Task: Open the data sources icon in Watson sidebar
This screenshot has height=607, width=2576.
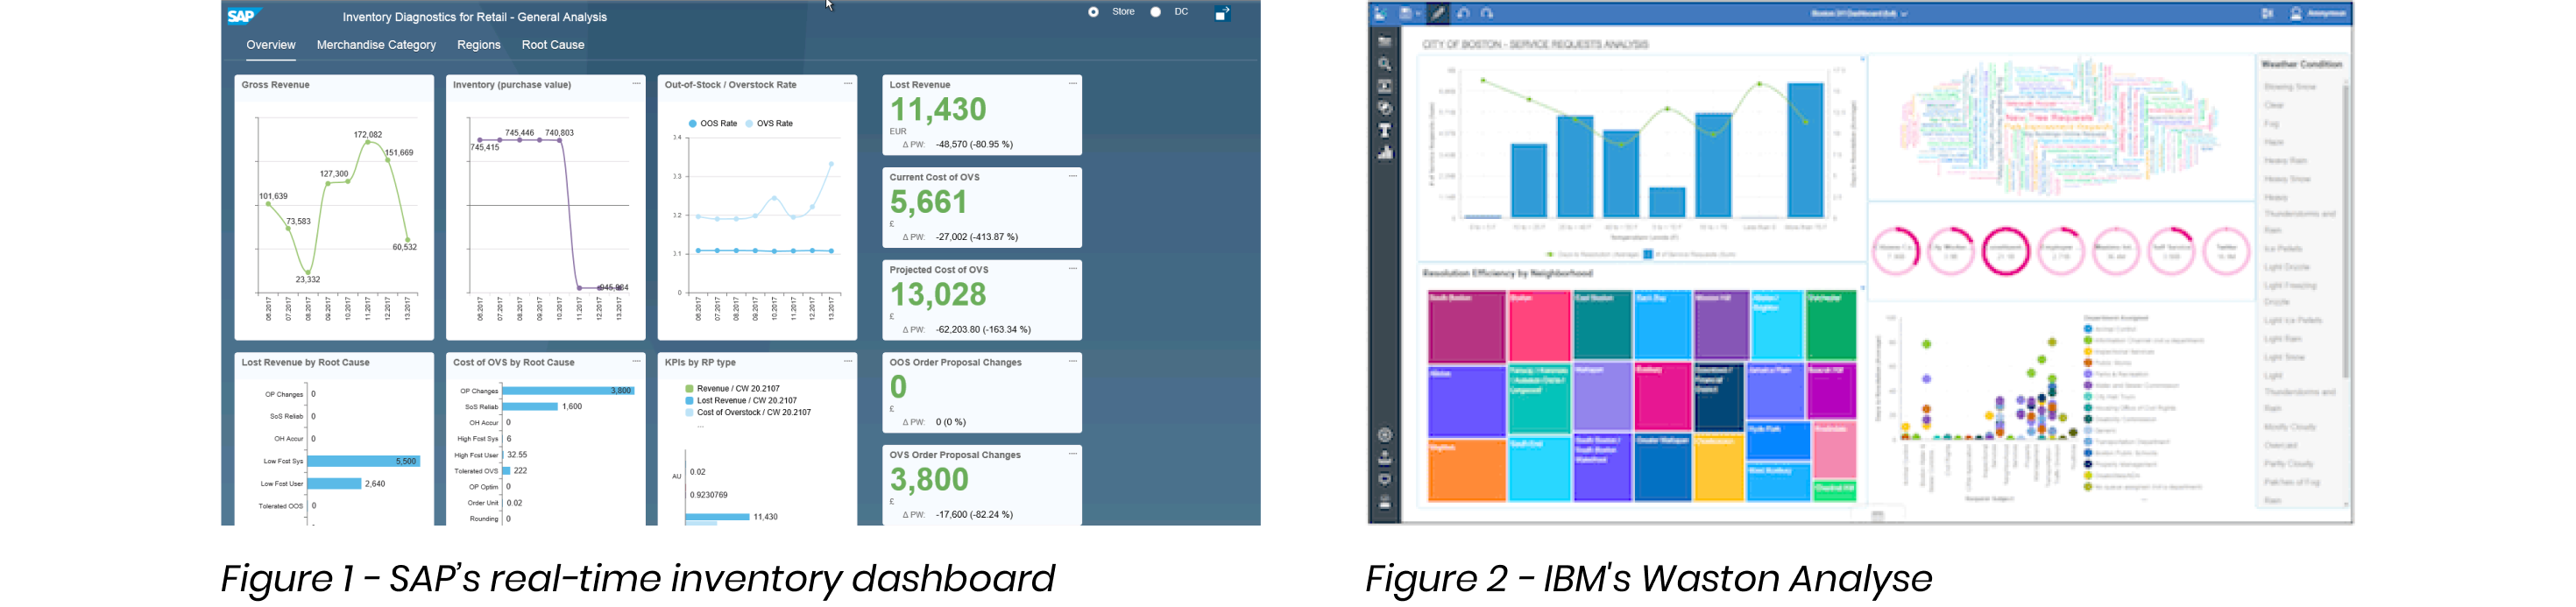Action: 1385,42
